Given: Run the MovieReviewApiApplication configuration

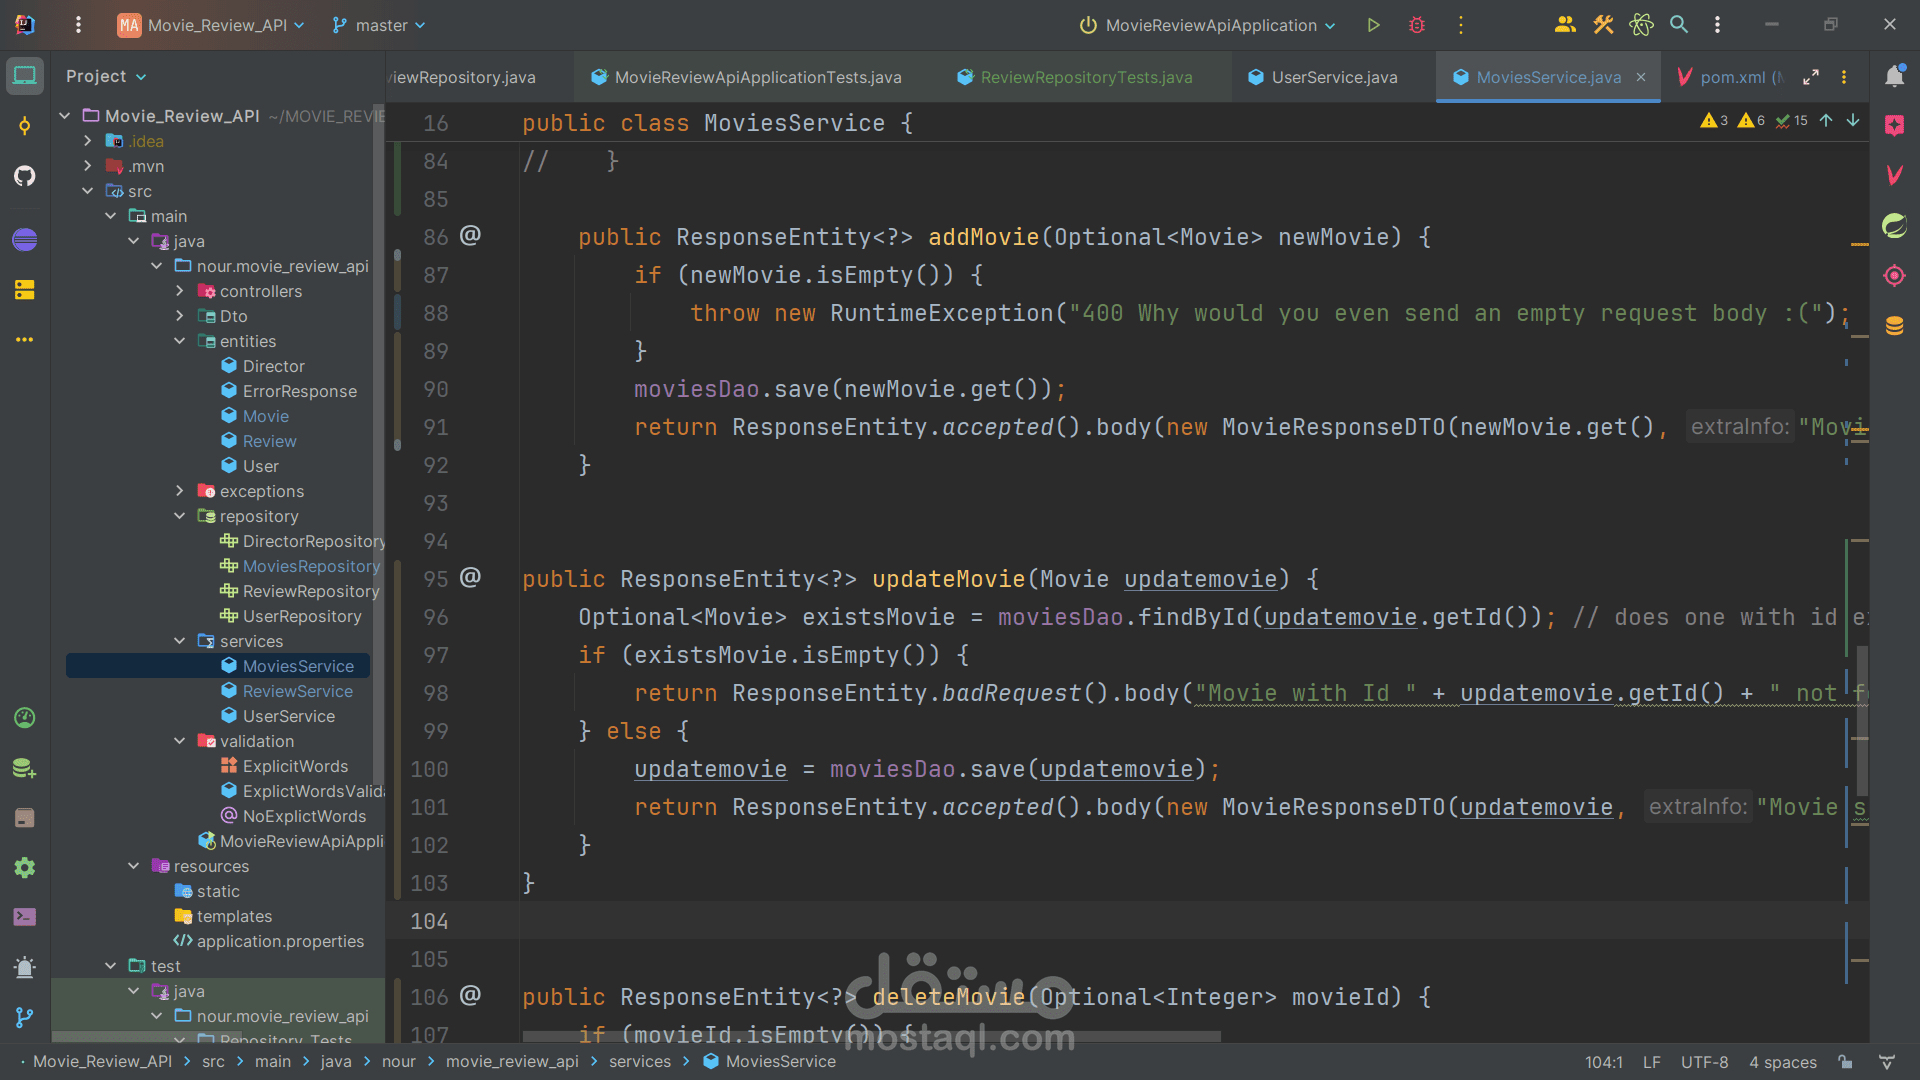Looking at the screenshot, I should (1373, 25).
